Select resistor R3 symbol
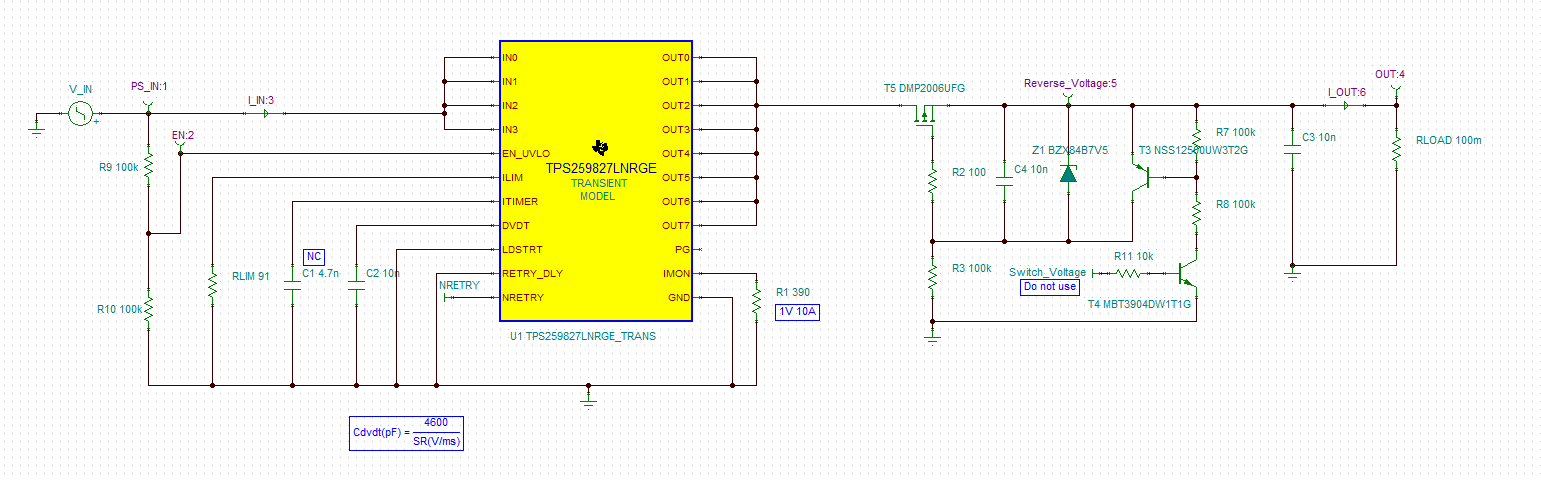This screenshot has width=1541, height=481. [x=932, y=276]
